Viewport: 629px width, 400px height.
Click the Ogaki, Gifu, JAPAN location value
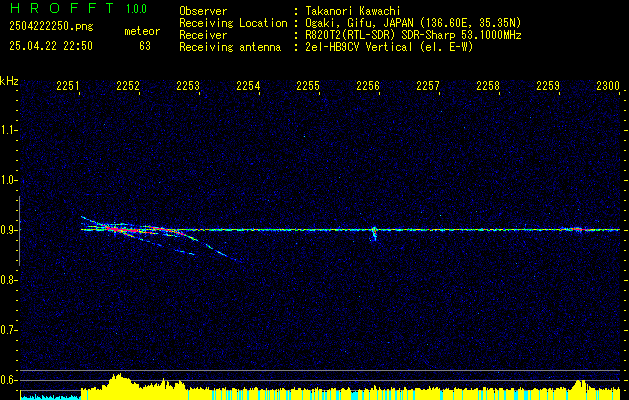pos(413,23)
